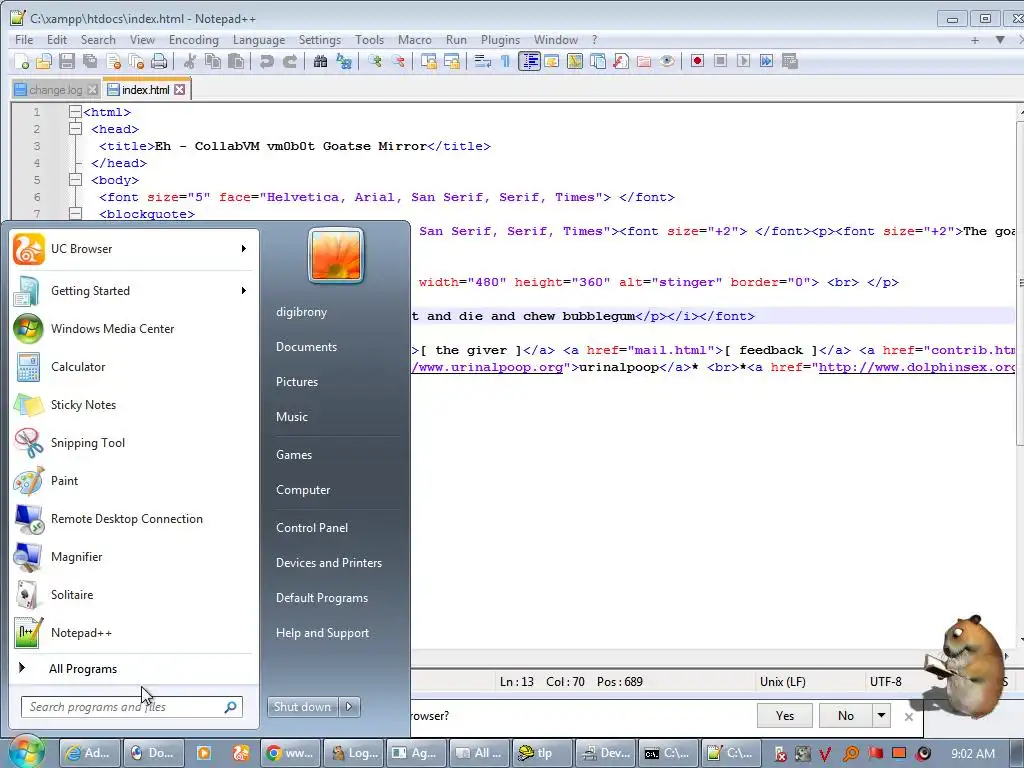
Task: Toggle the Function List toolbar icon
Action: coord(621,61)
